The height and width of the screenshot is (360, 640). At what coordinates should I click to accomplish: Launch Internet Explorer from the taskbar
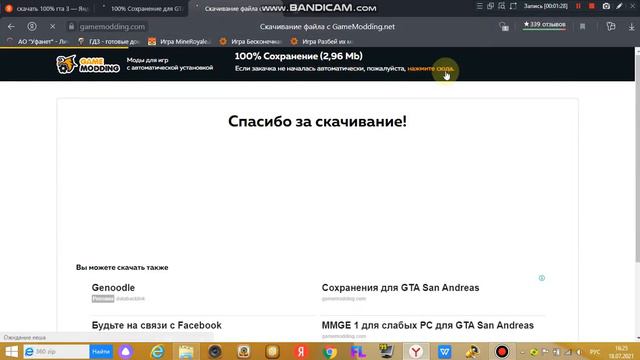click(x=157, y=351)
